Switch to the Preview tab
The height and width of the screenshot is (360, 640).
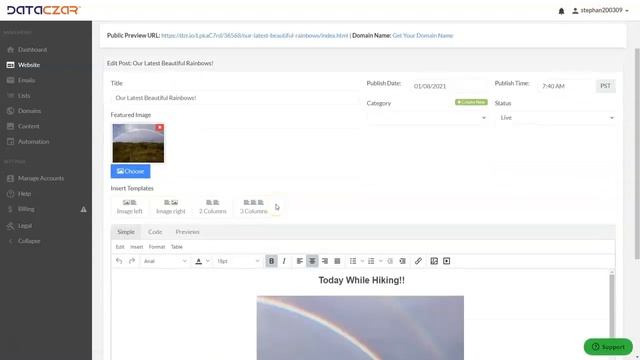pos(187,232)
